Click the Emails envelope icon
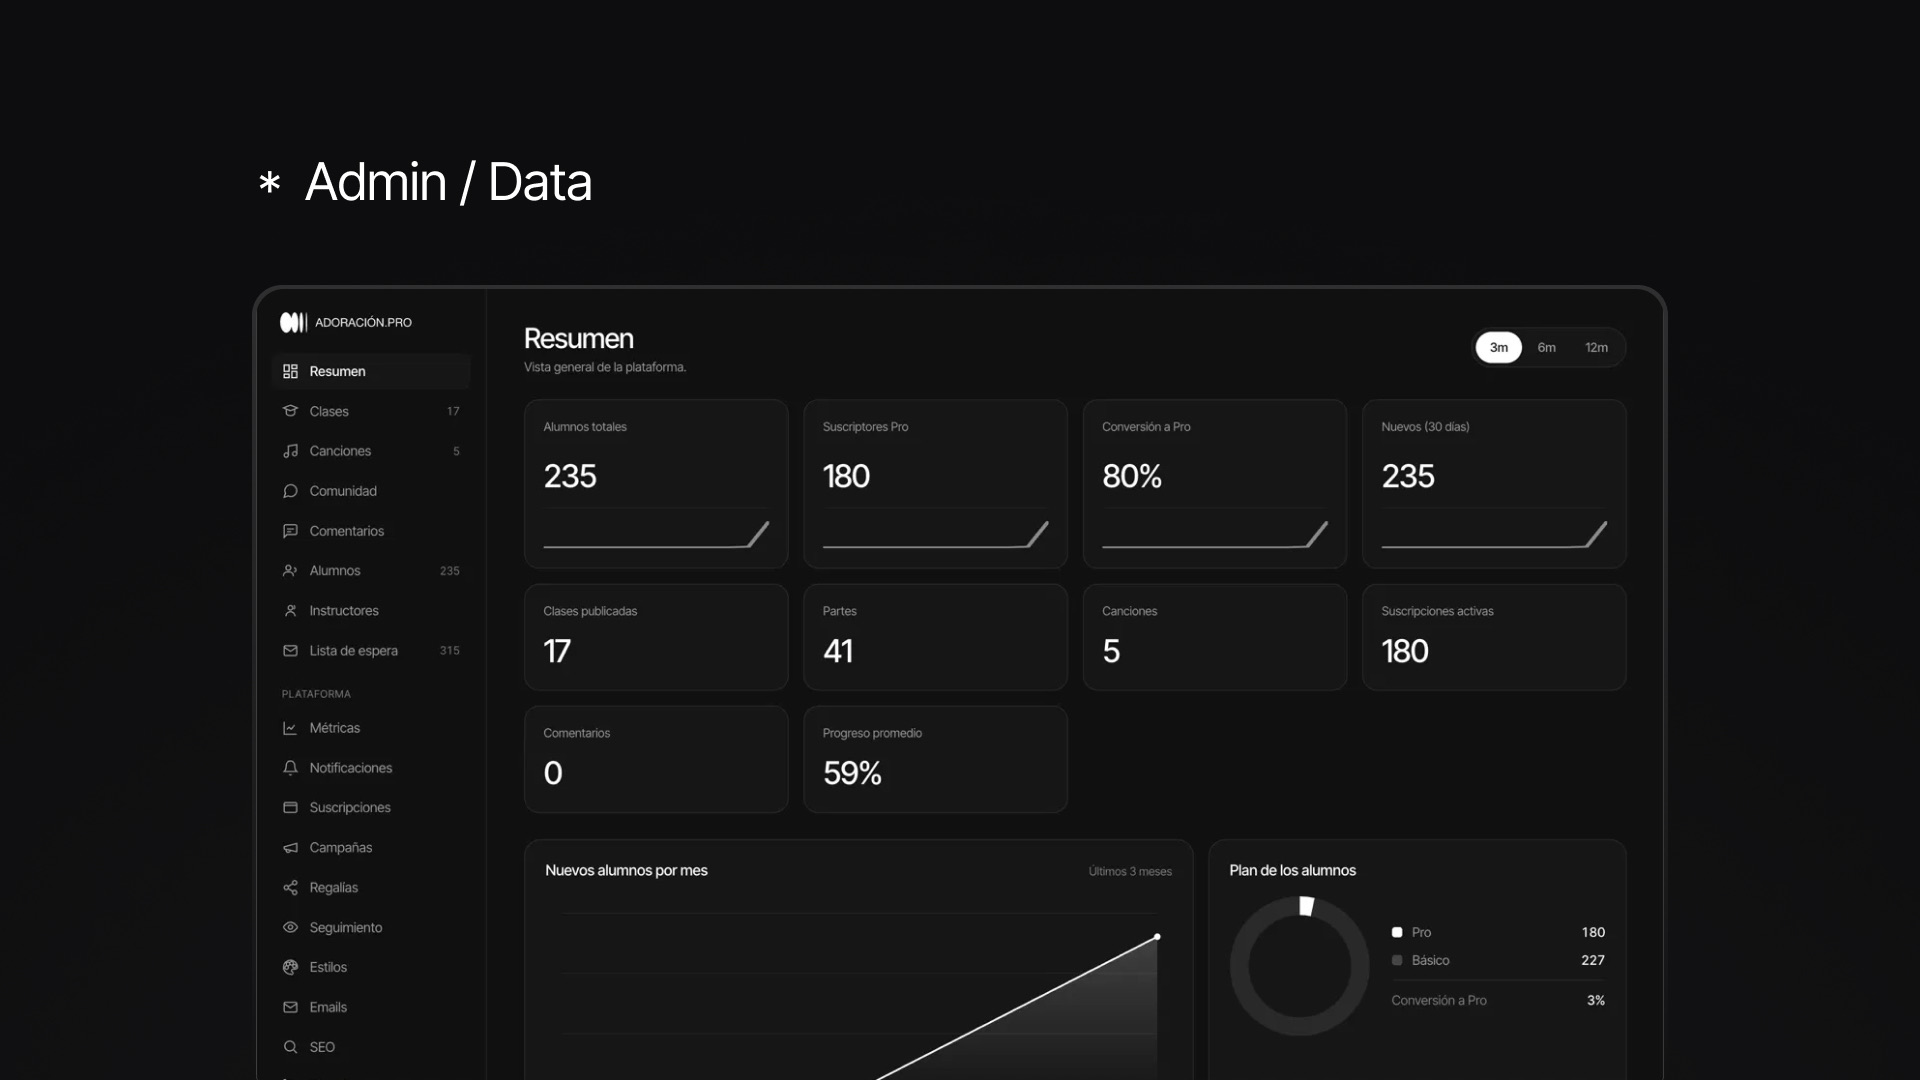The height and width of the screenshot is (1080, 1920). coord(290,1007)
